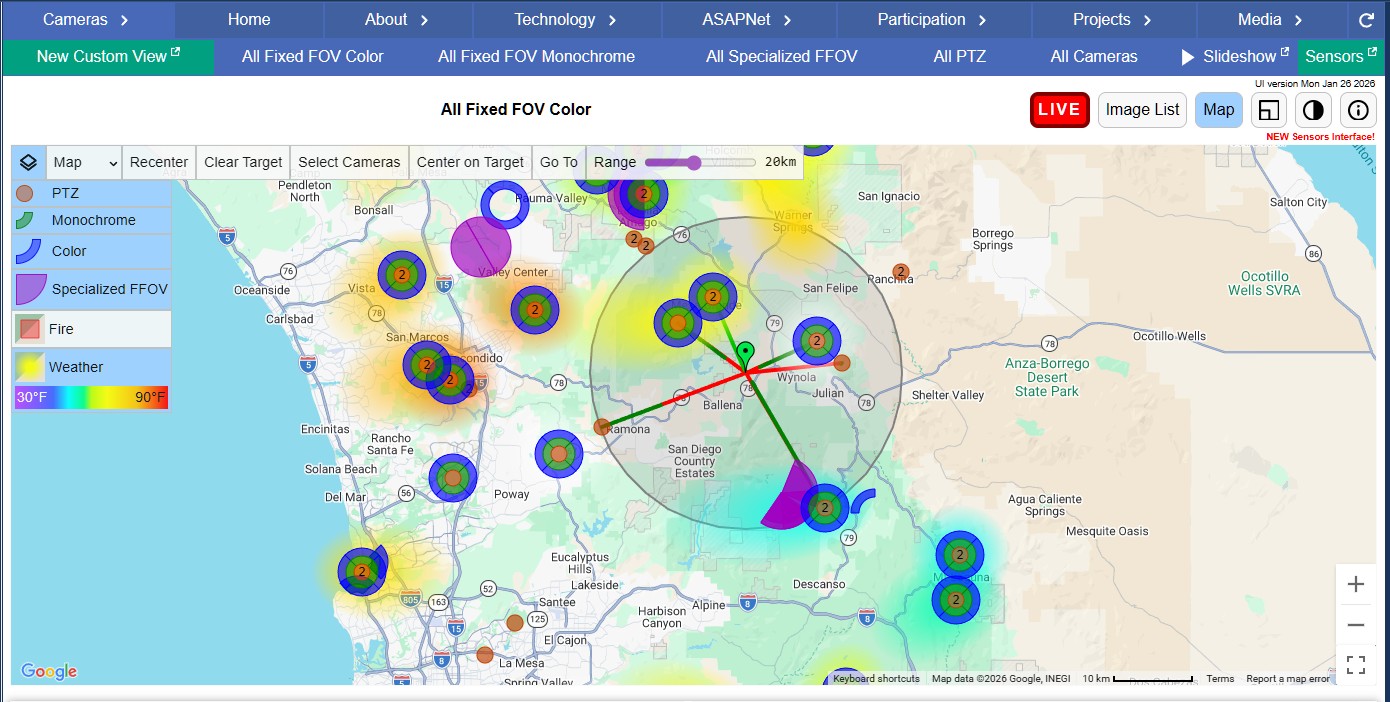Adjust the Range slider
This screenshot has height=702, width=1390.
(x=694, y=162)
